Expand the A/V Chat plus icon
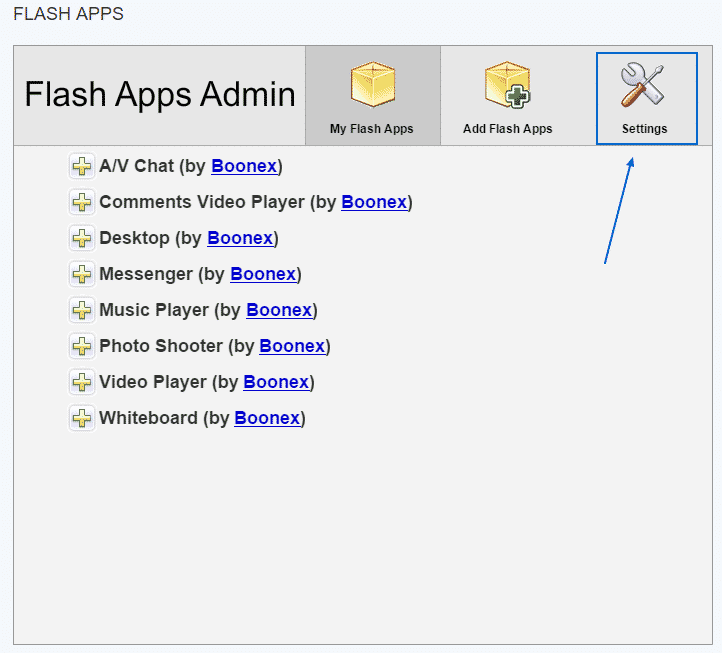 pos(82,166)
